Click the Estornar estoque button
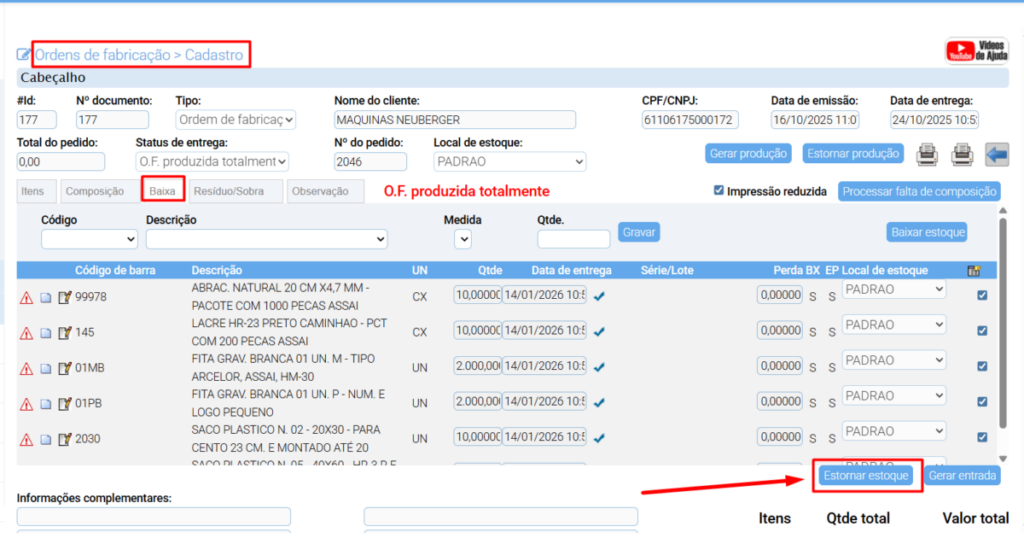 866,475
